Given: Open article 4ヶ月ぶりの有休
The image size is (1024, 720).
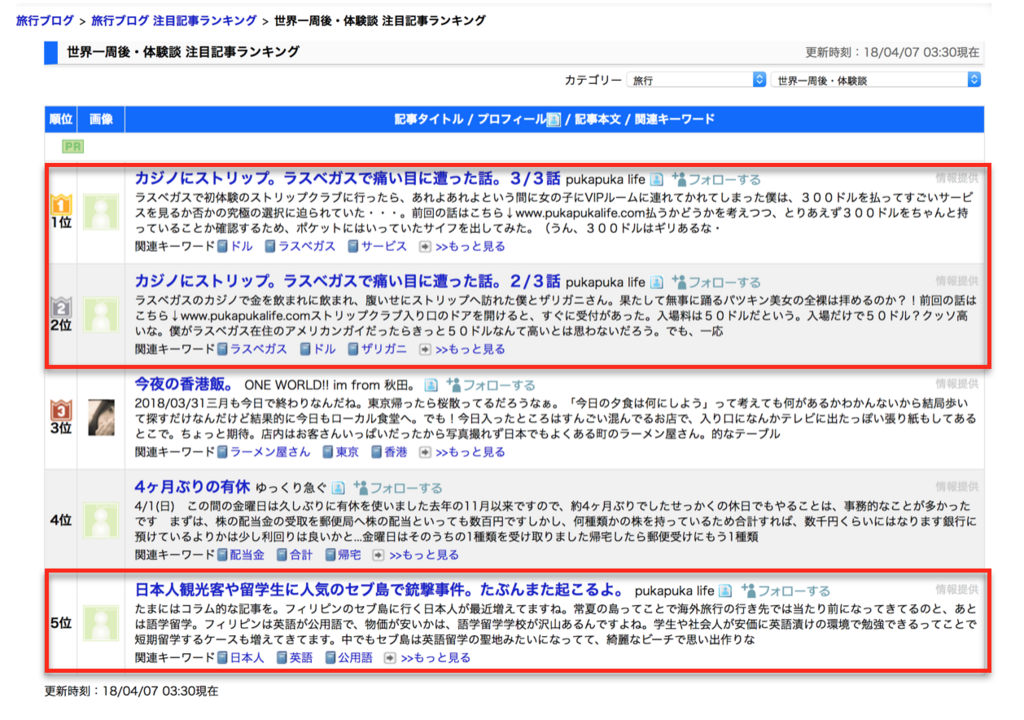Looking at the screenshot, I should click(192, 487).
